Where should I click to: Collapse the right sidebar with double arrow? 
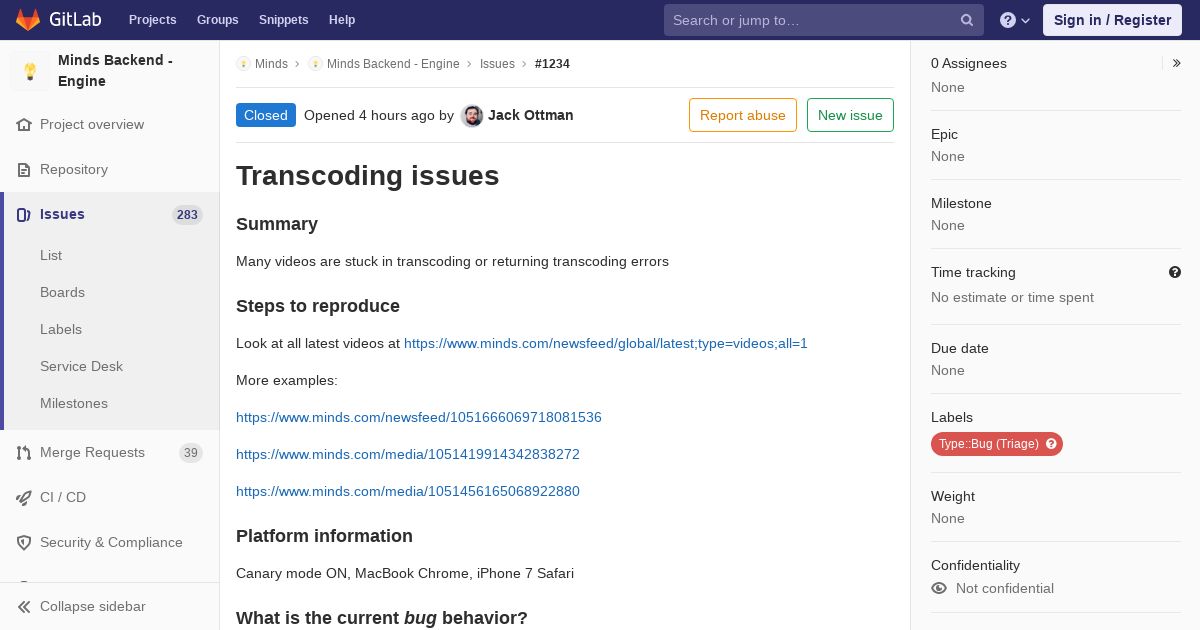point(1176,63)
